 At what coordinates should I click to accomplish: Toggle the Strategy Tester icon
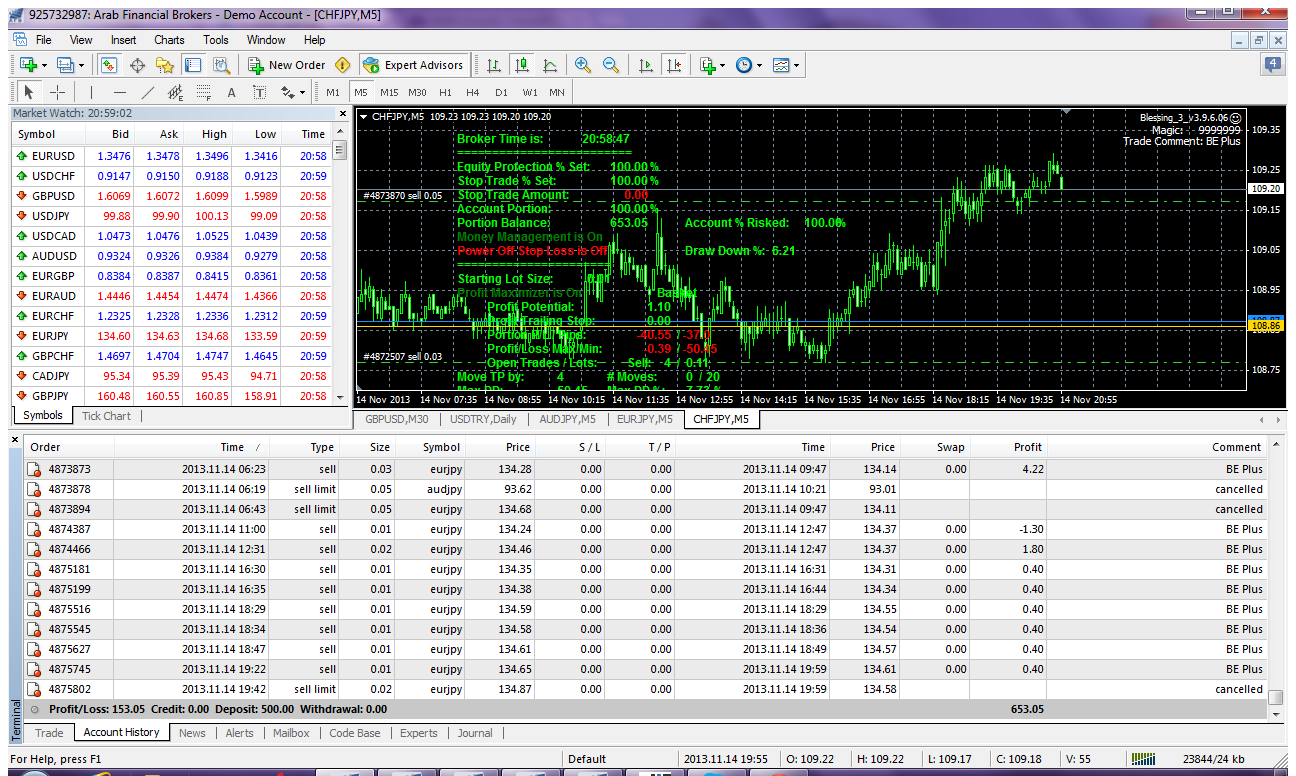[221, 65]
